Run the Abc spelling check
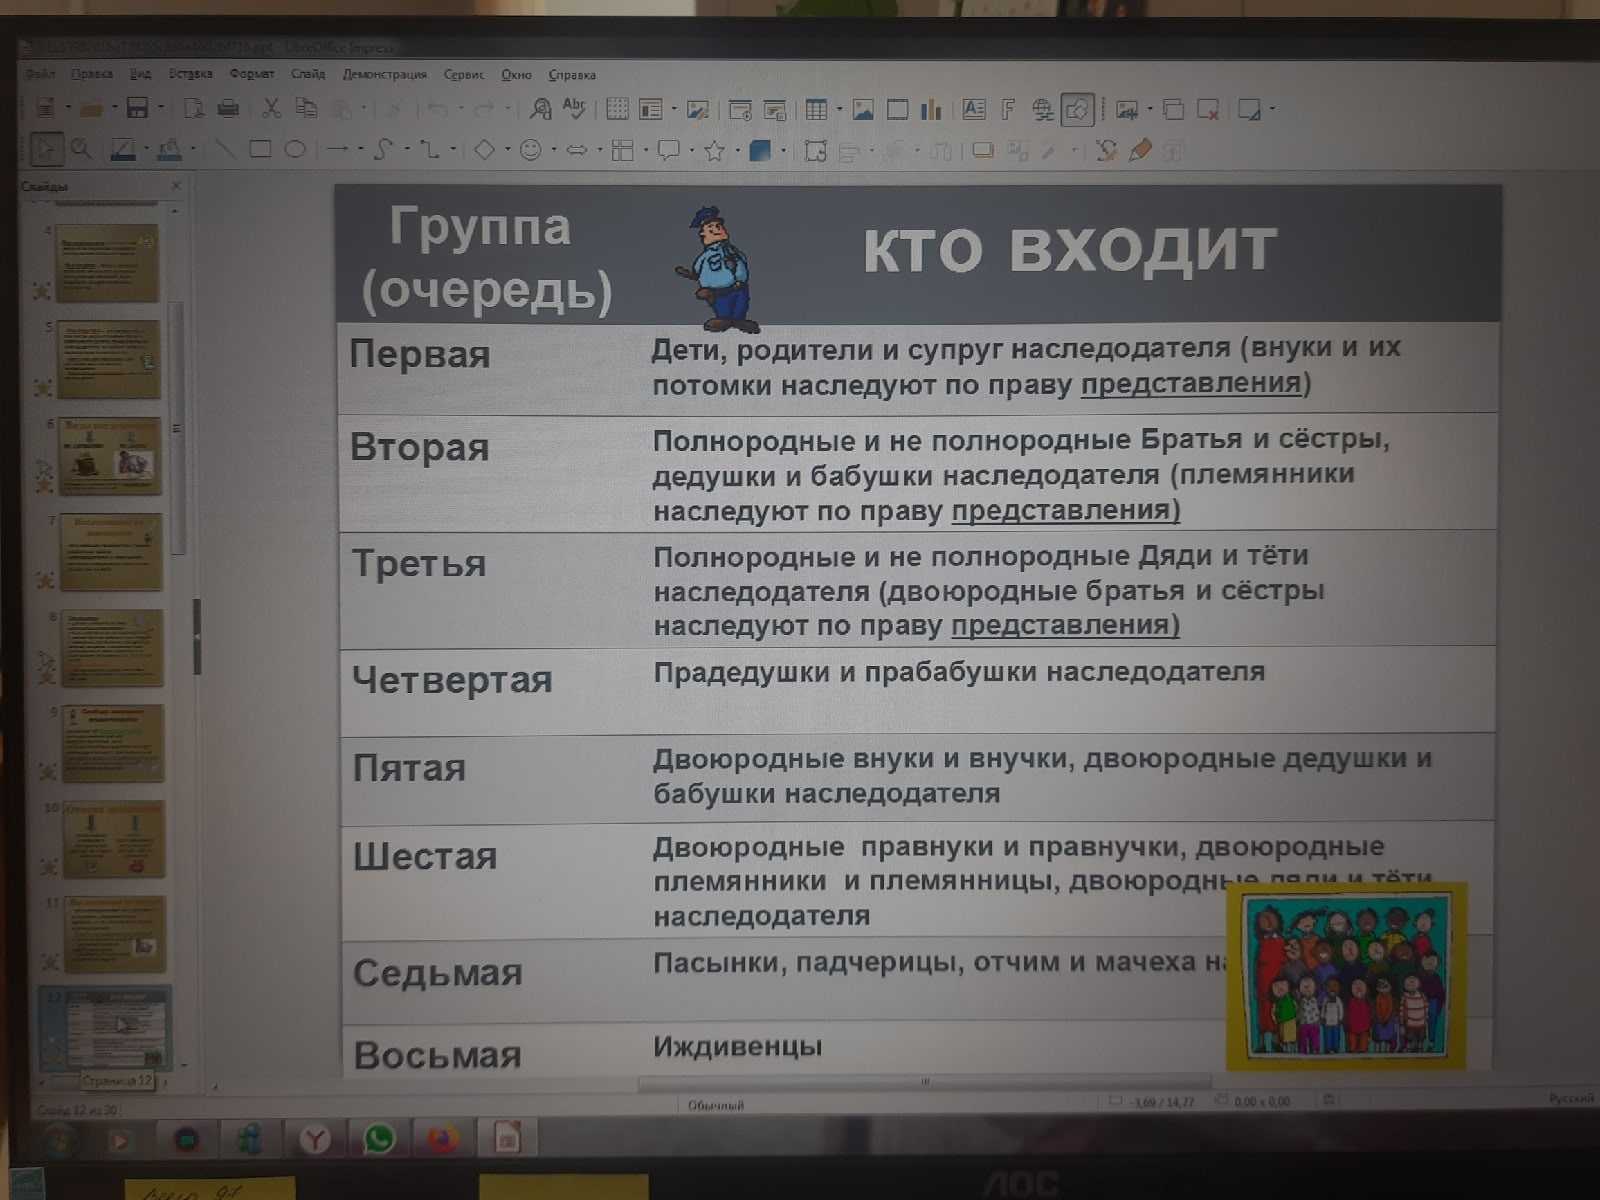Image resolution: width=1600 pixels, height=1200 pixels. [x=575, y=108]
